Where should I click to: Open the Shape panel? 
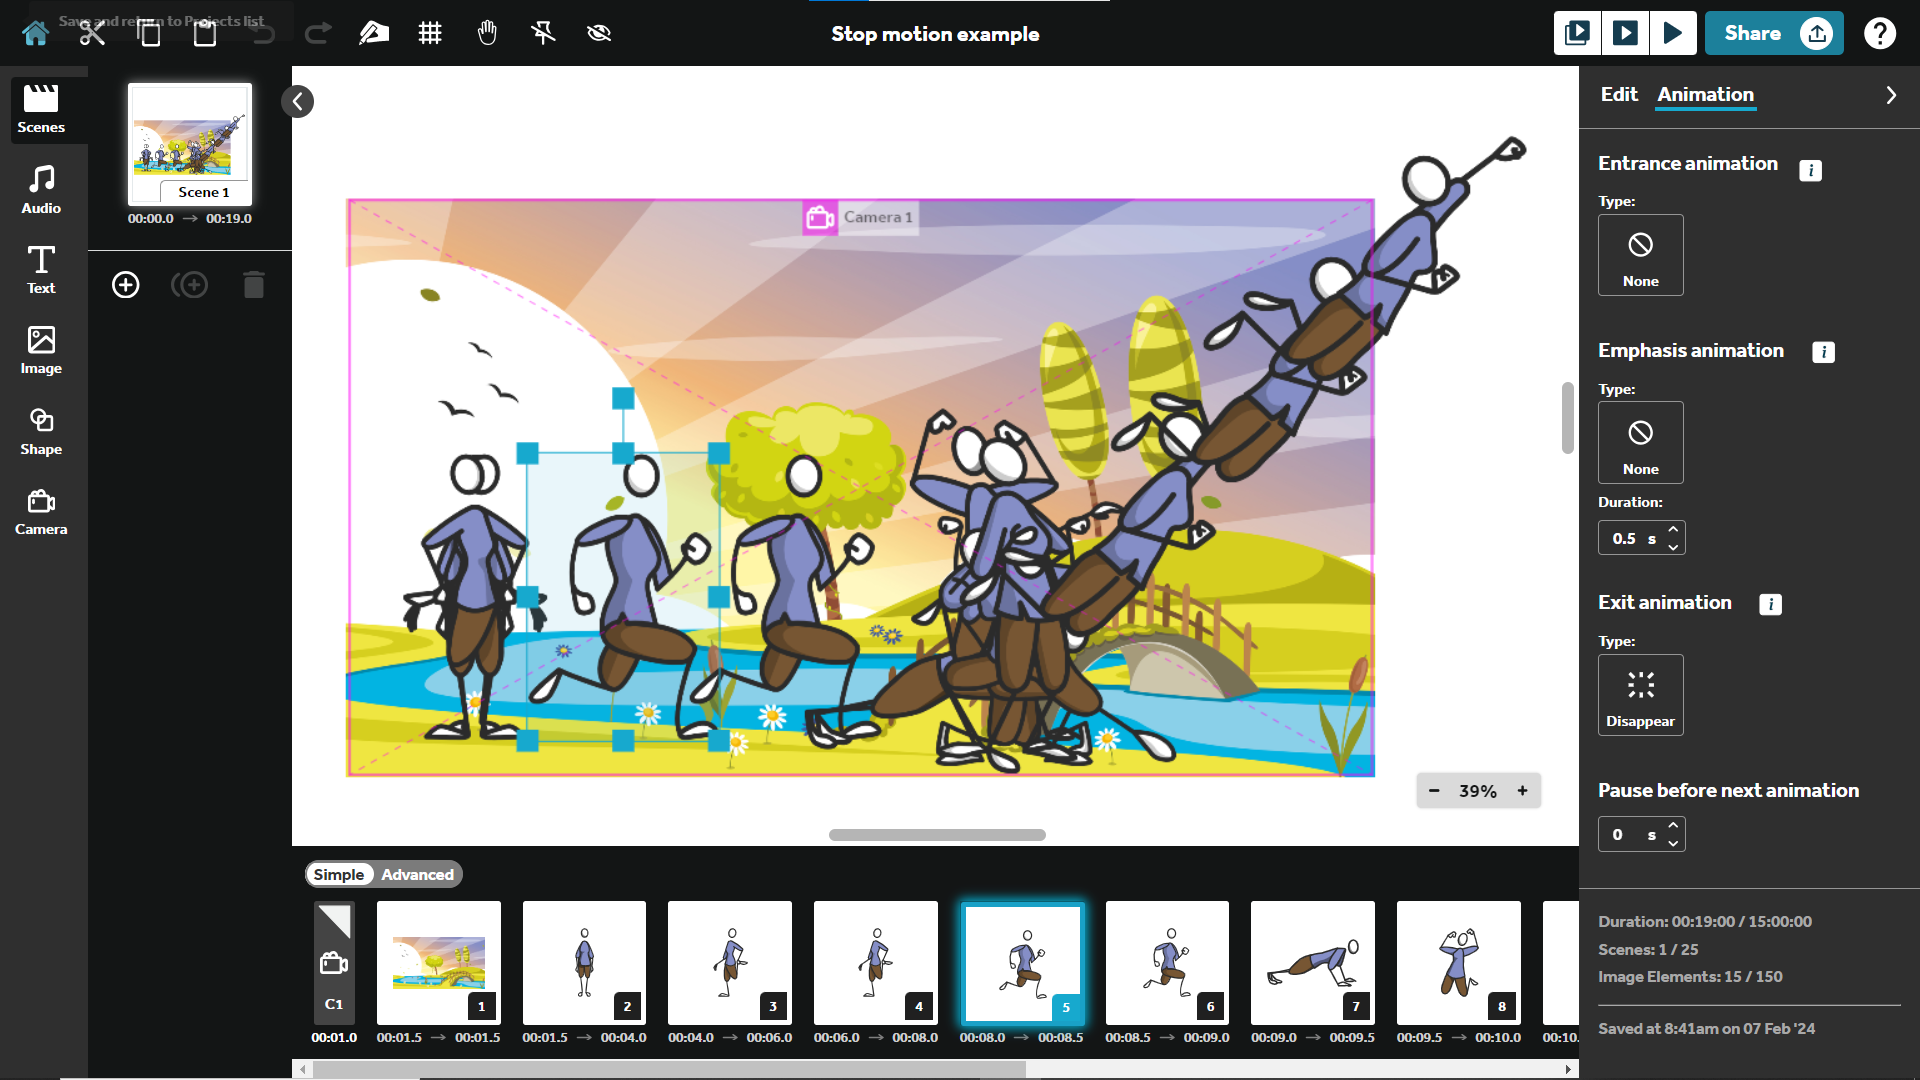(41, 430)
